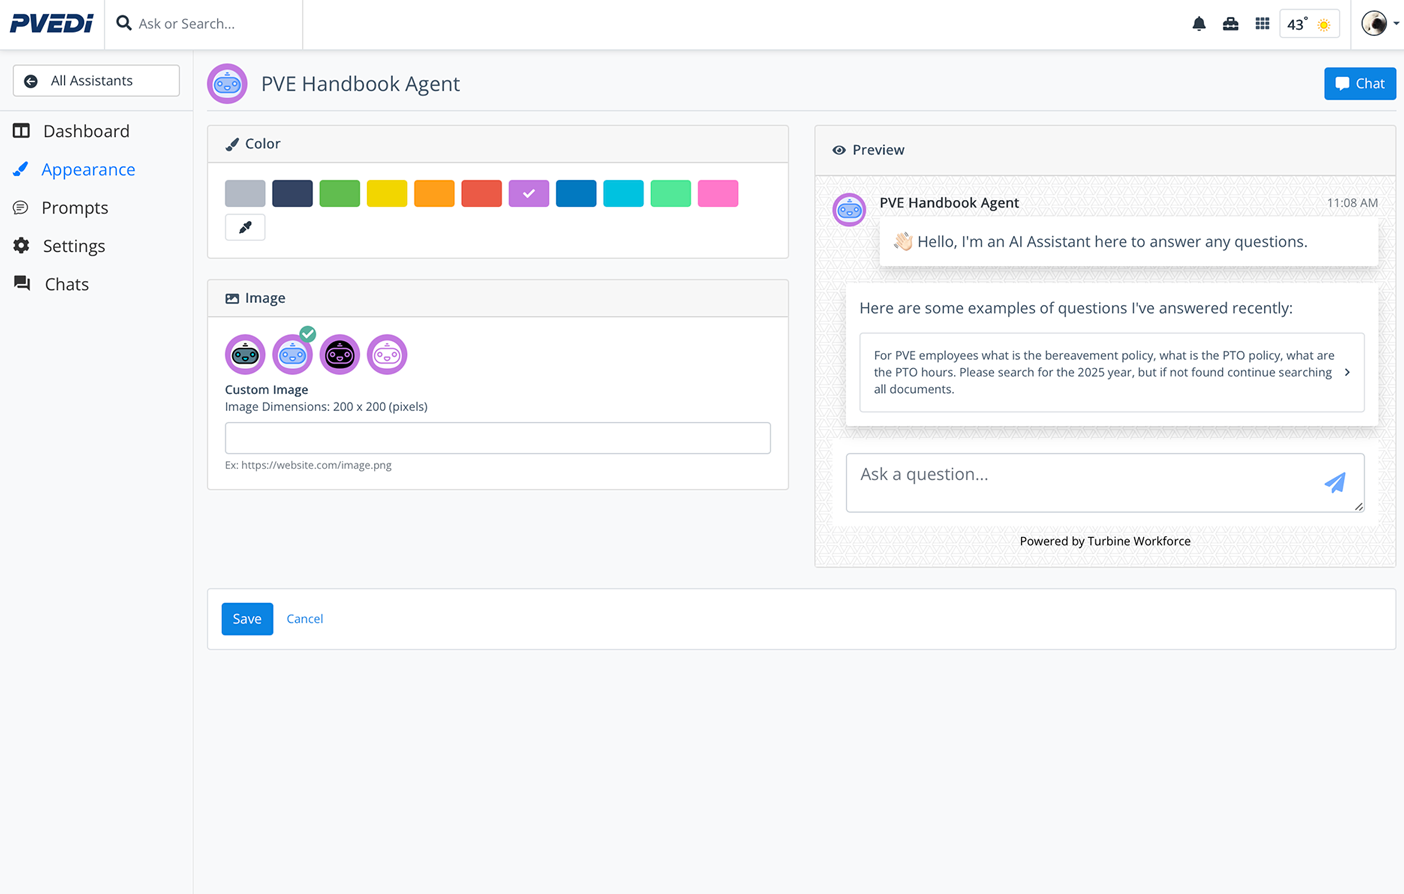This screenshot has height=894, width=1404.
Task: Select the leftmost green robot avatar
Action: click(245, 353)
